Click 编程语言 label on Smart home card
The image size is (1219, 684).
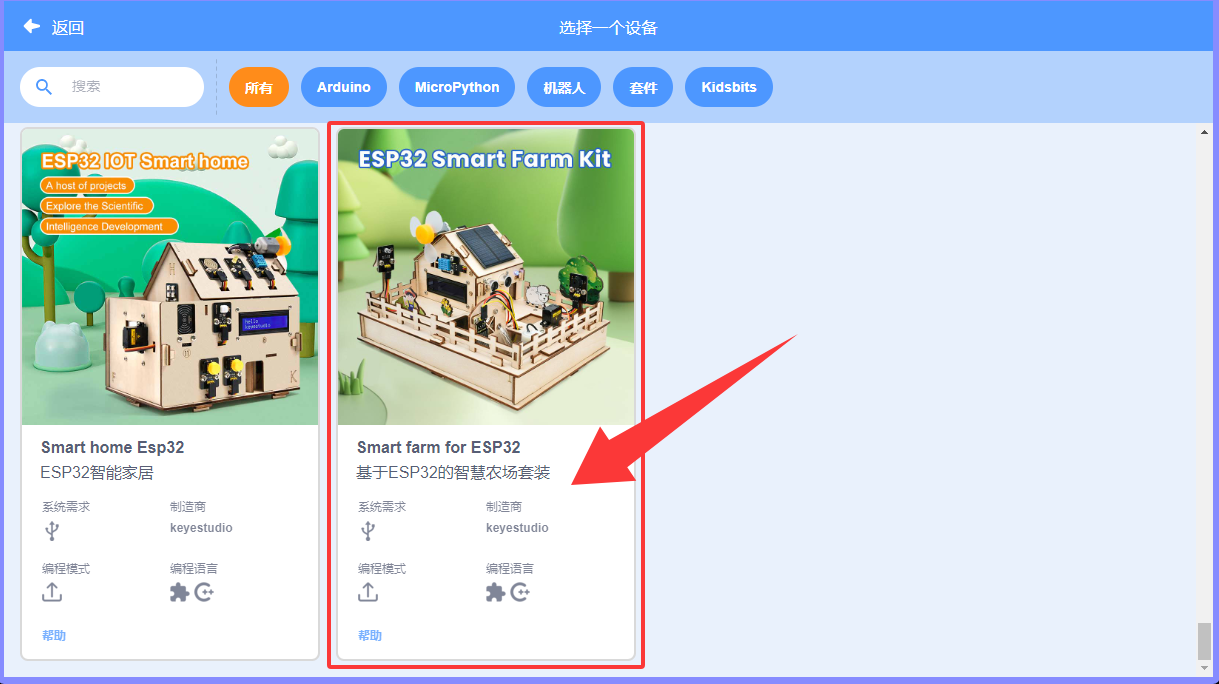194,568
